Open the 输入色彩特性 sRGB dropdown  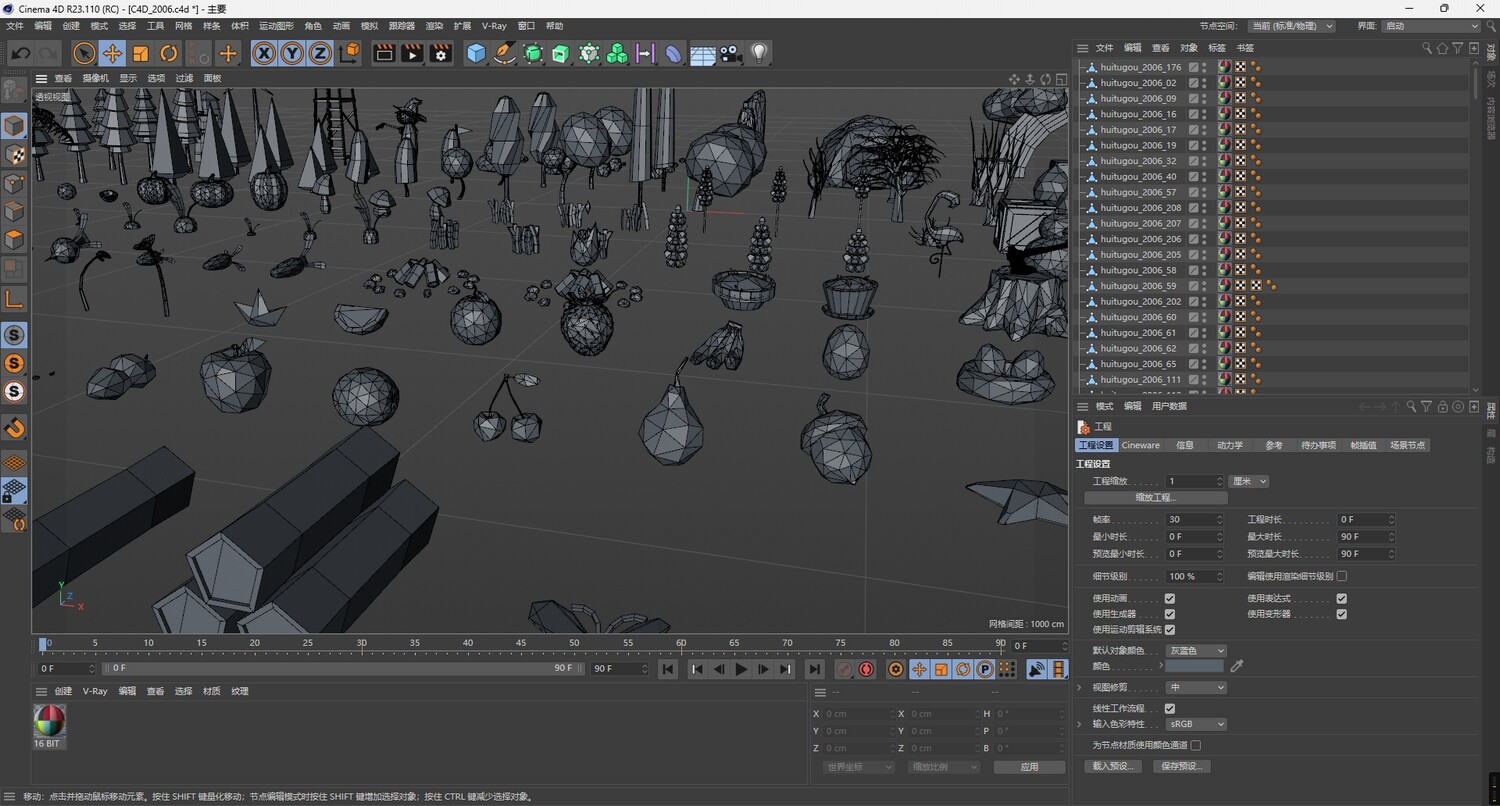[1195, 724]
